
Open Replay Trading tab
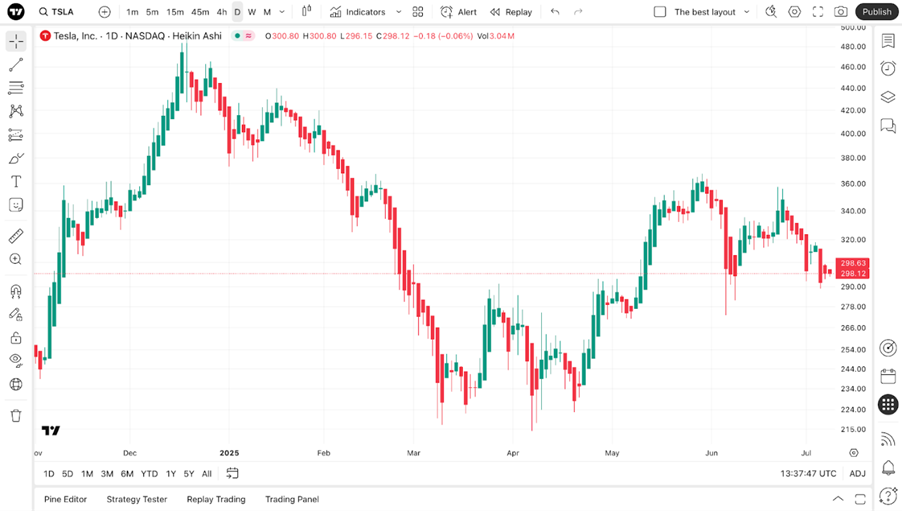(216, 499)
